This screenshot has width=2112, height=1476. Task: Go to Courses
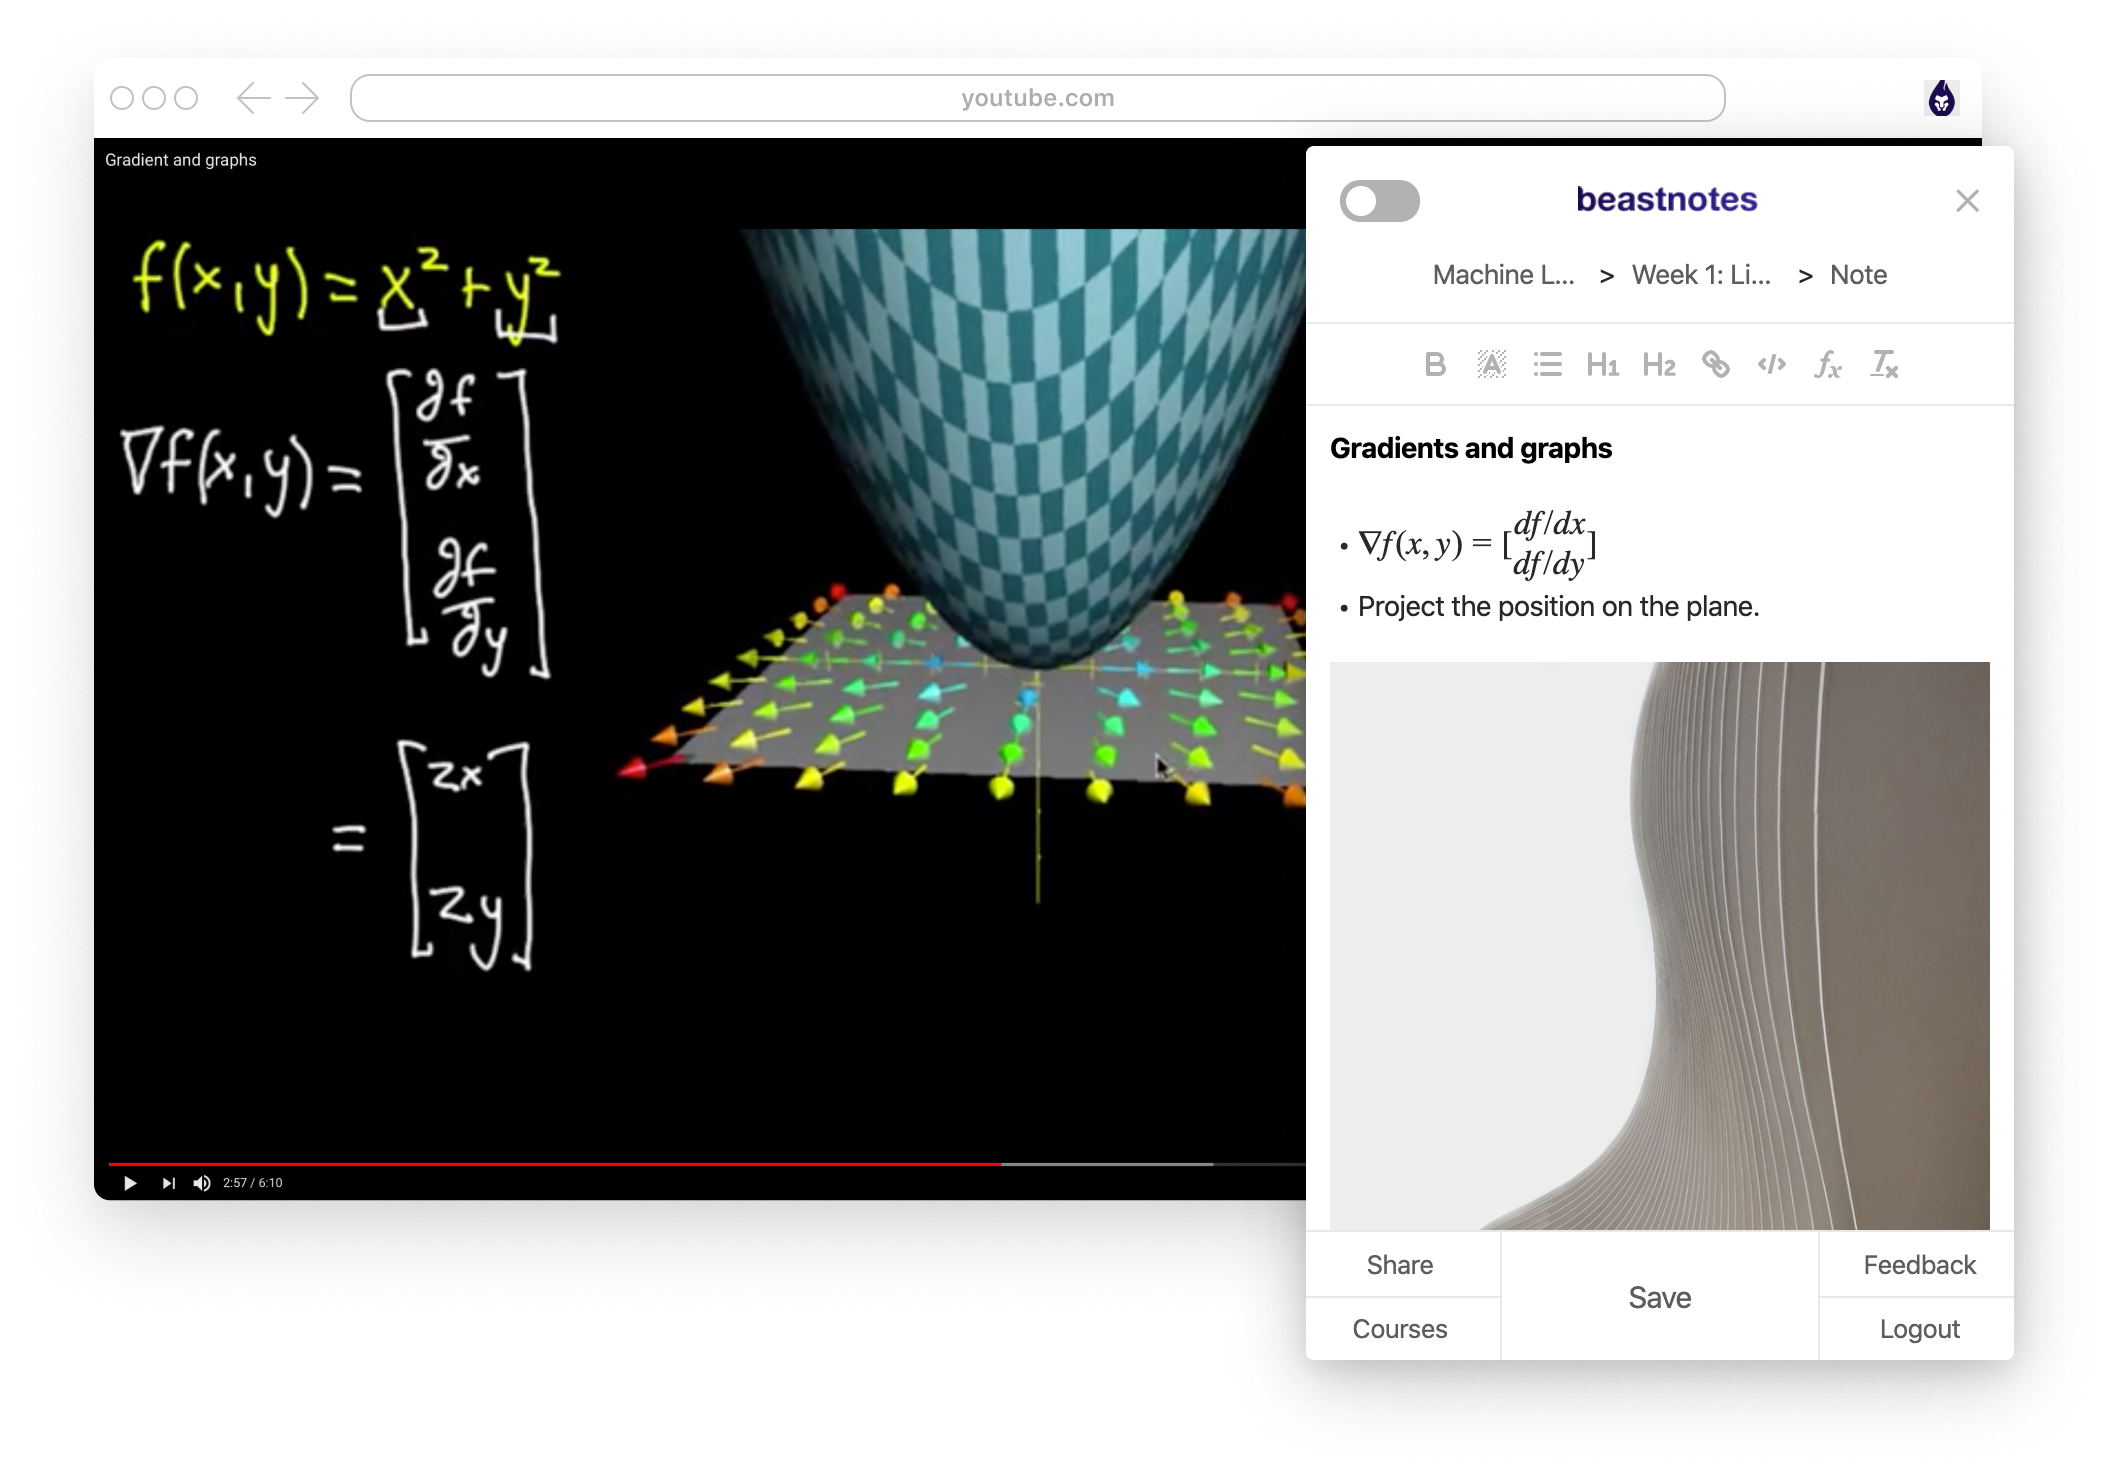pyautogui.click(x=1399, y=1329)
